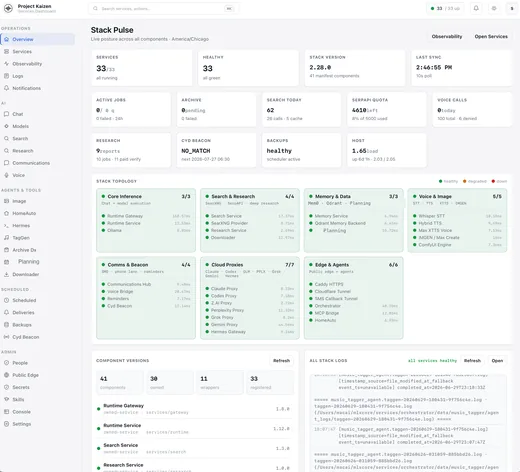The height and width of the screenshot is (472, 520).
Task: Open the Planning sidebar item
Action: (37, 262)
